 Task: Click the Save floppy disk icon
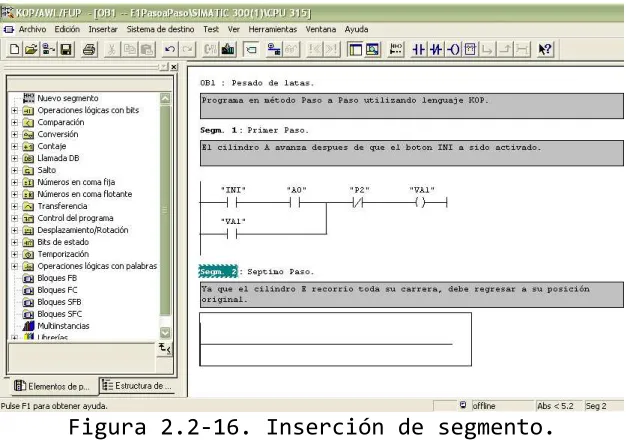pos(66,50)
